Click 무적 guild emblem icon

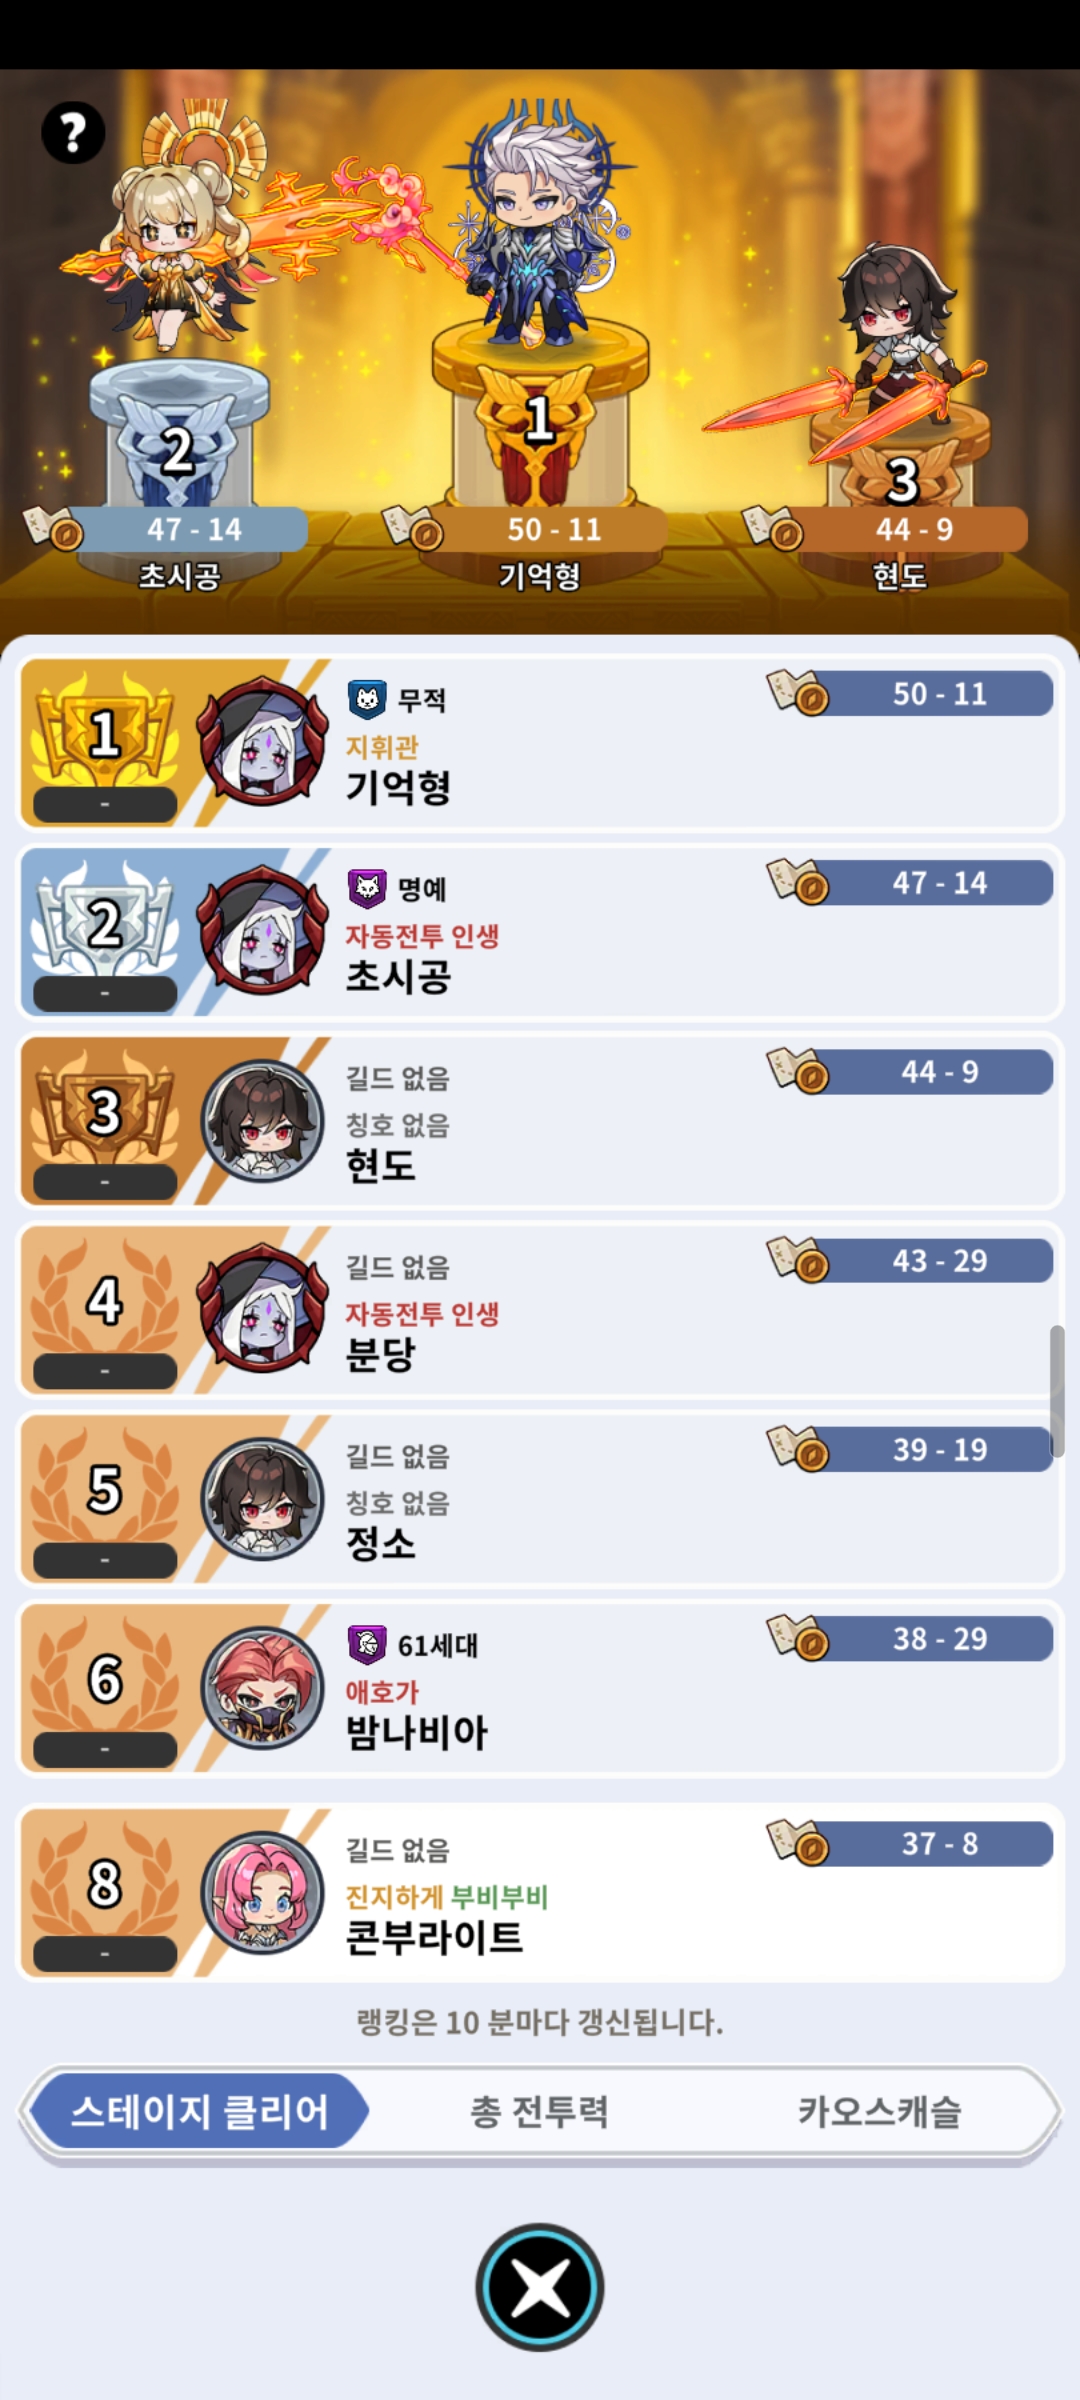(x=367, y=699)
